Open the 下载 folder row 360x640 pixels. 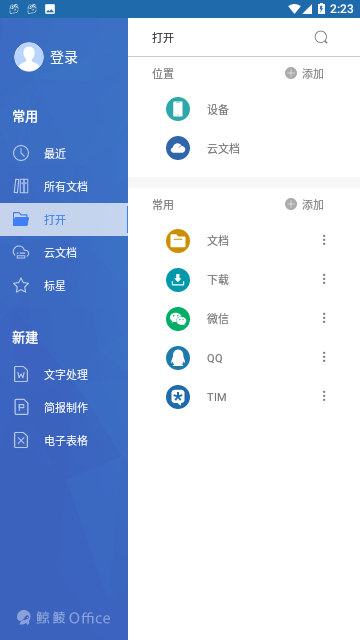(x=244, y=280)
